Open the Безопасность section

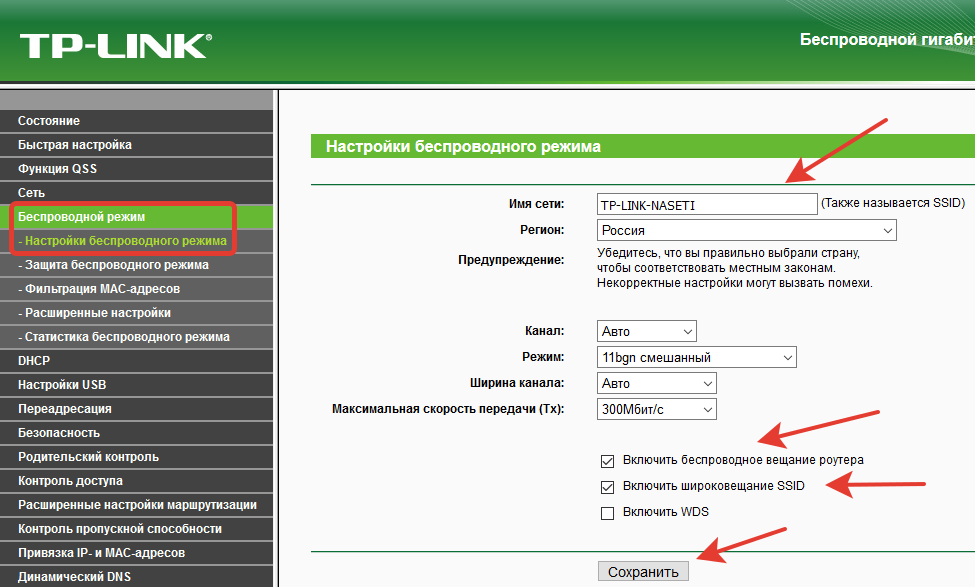(x=136, y=433)
